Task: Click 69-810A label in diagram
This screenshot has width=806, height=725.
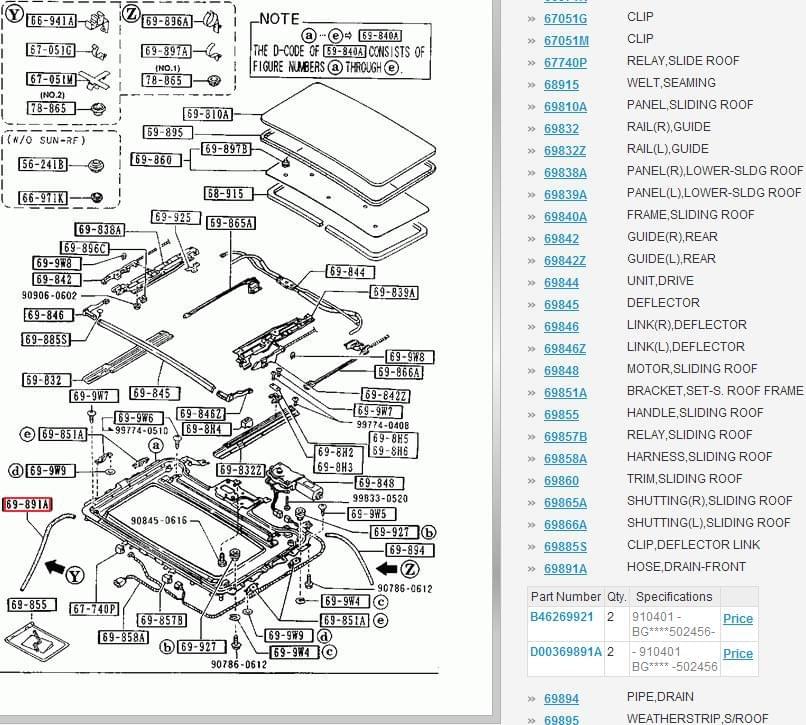Action: click(x=208, y=114)
